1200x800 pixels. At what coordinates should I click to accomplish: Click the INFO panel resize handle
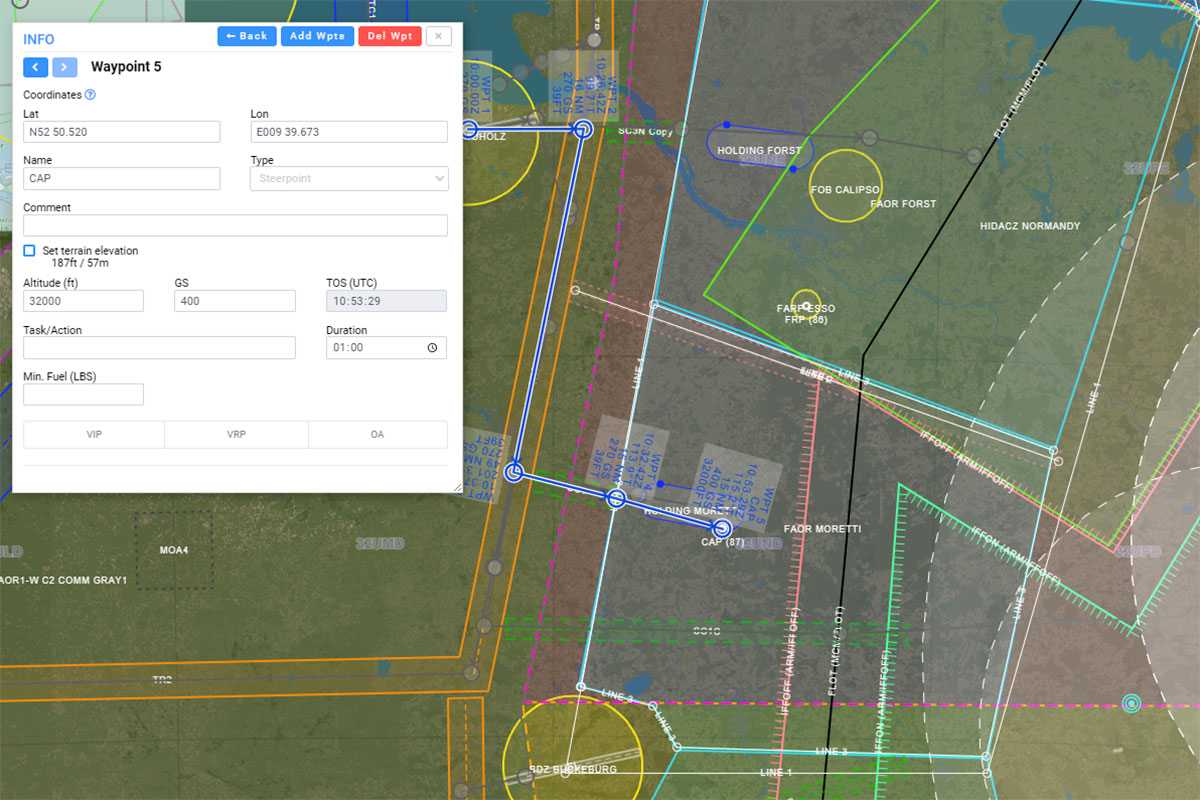(x=457, y=487)
